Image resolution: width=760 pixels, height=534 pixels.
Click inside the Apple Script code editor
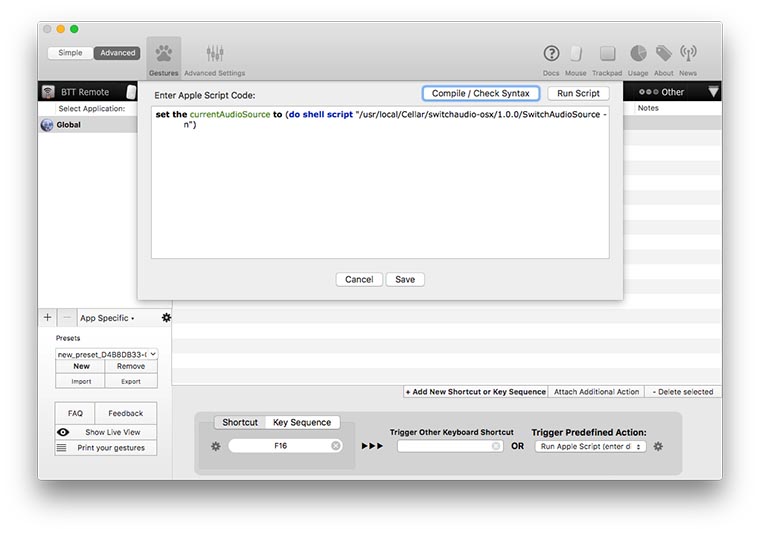[380, 182]
